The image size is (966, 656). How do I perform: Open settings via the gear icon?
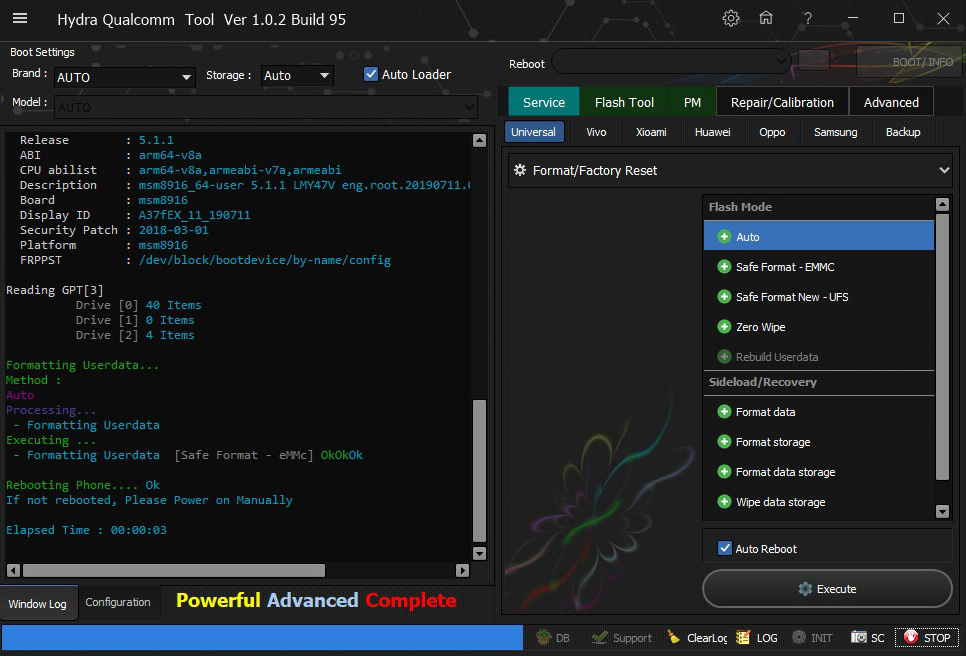pos(731,18)
